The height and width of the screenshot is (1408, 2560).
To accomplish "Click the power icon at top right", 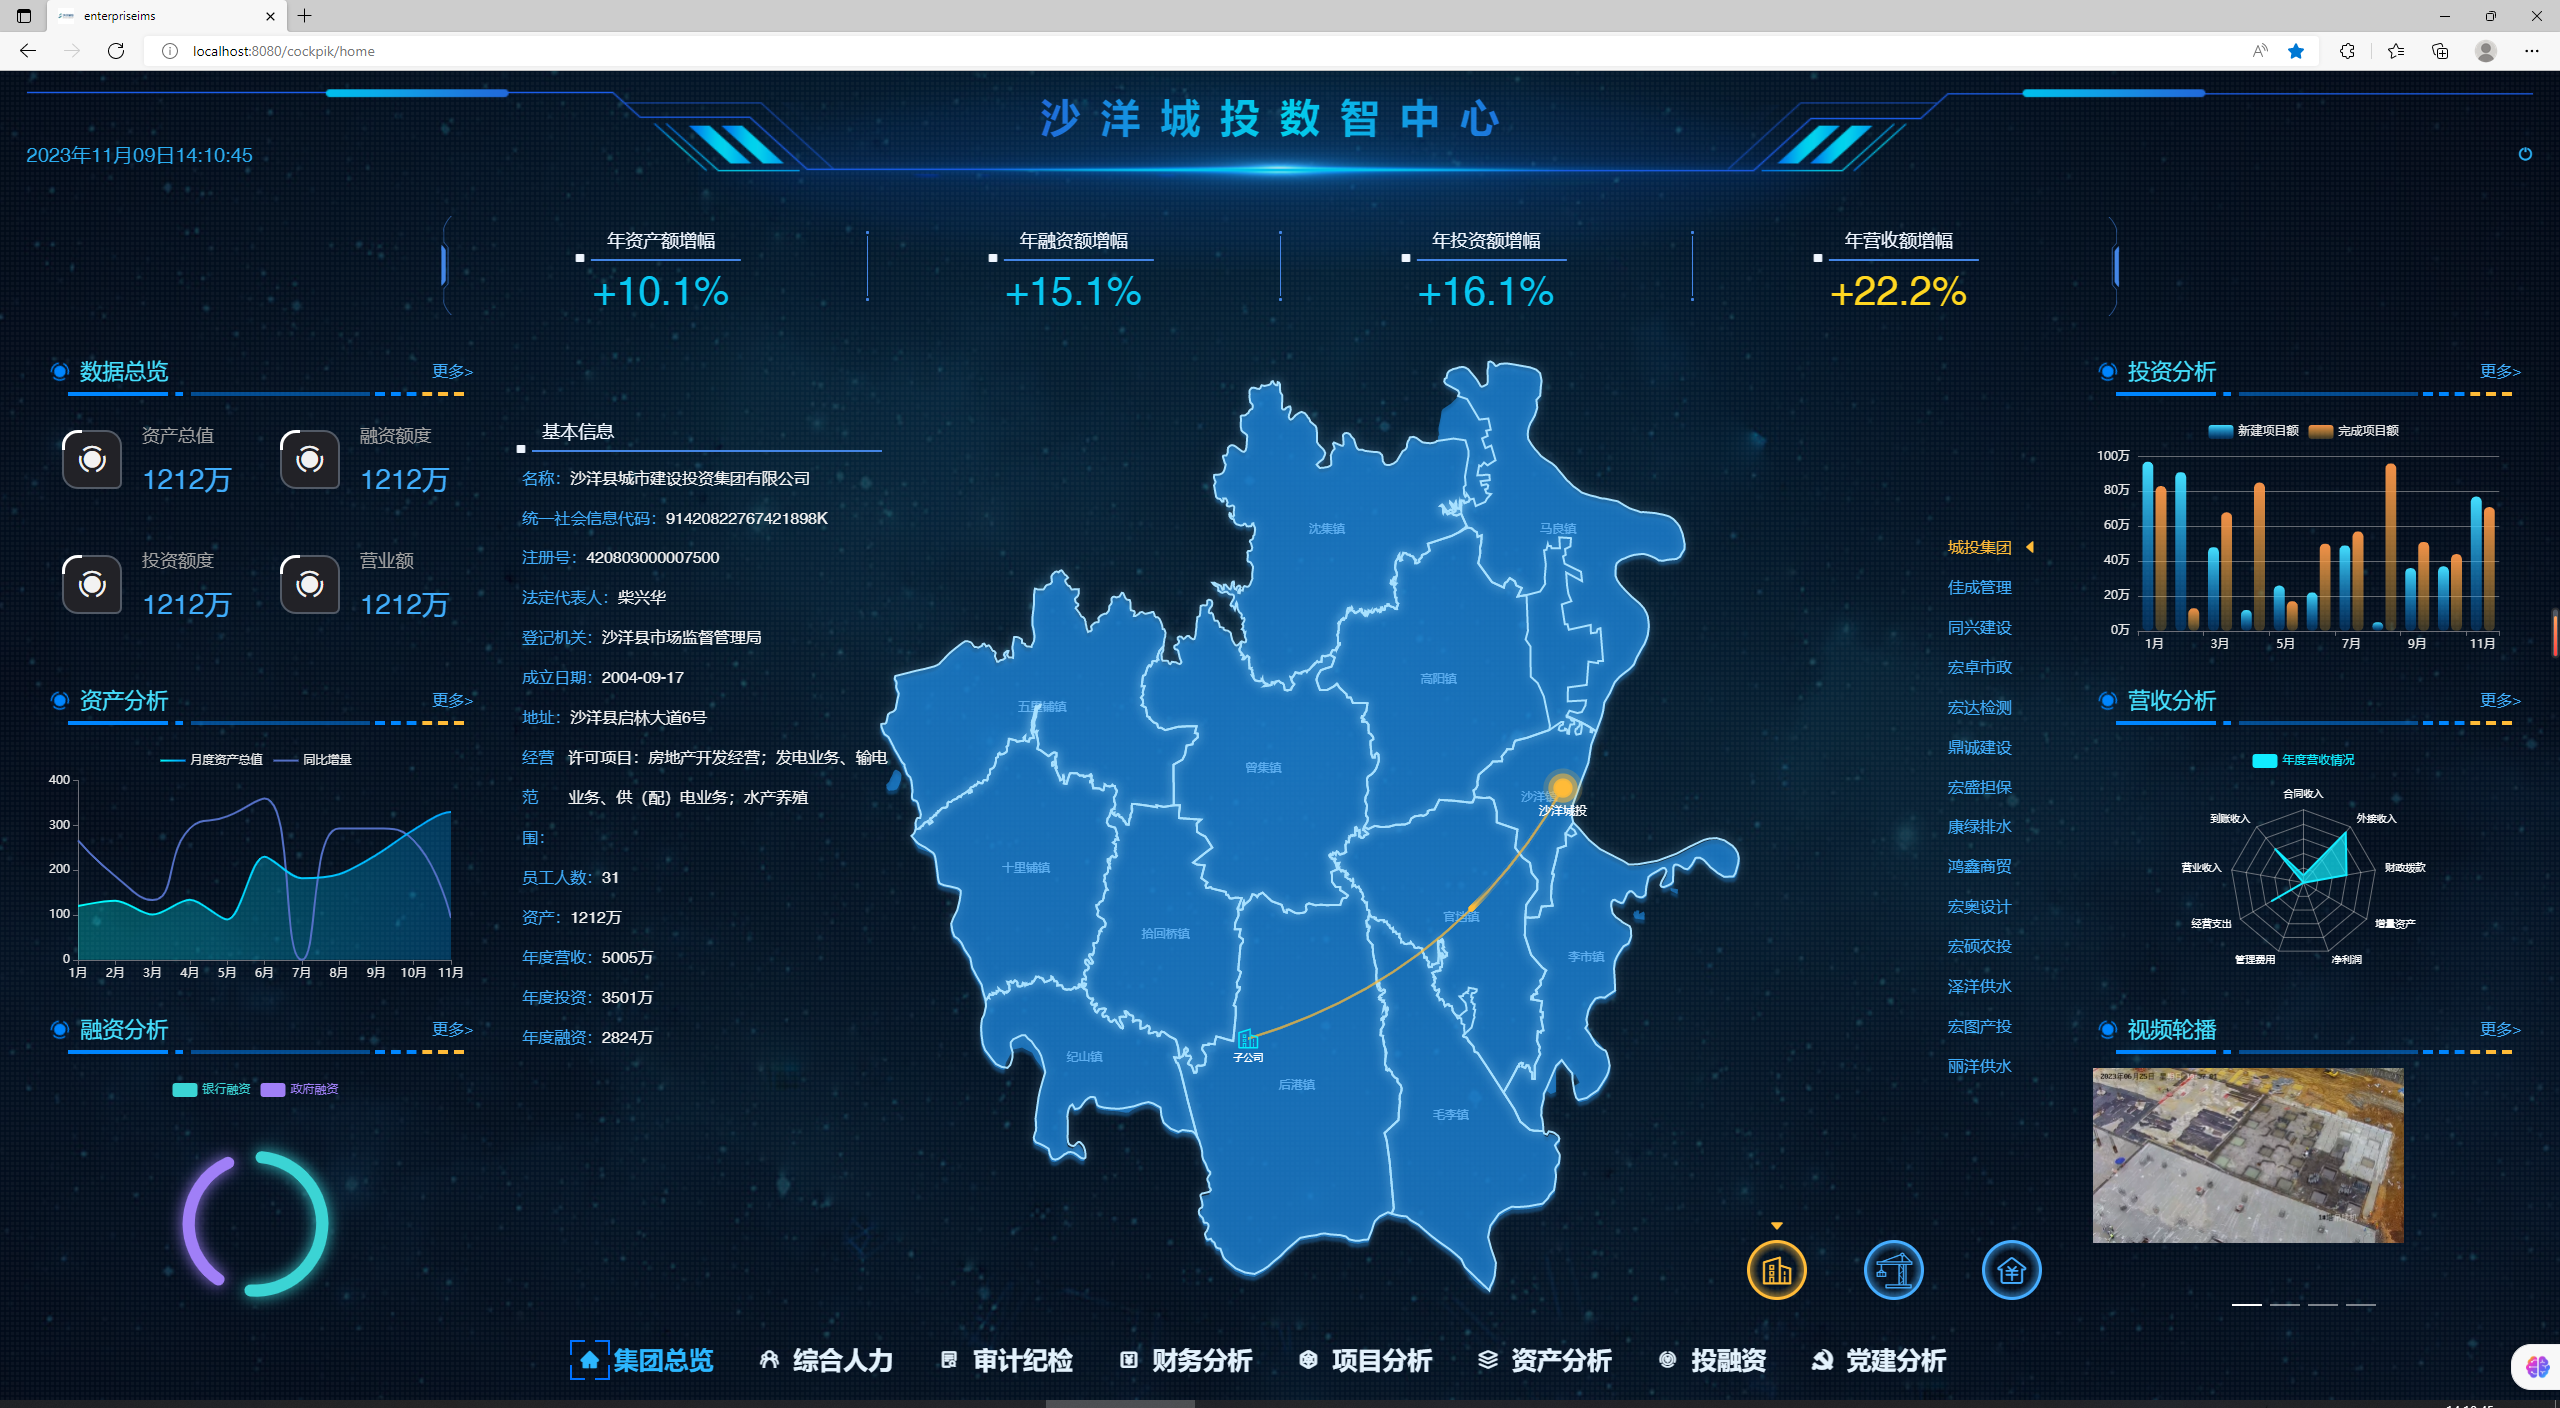I will pos(2525,154).
